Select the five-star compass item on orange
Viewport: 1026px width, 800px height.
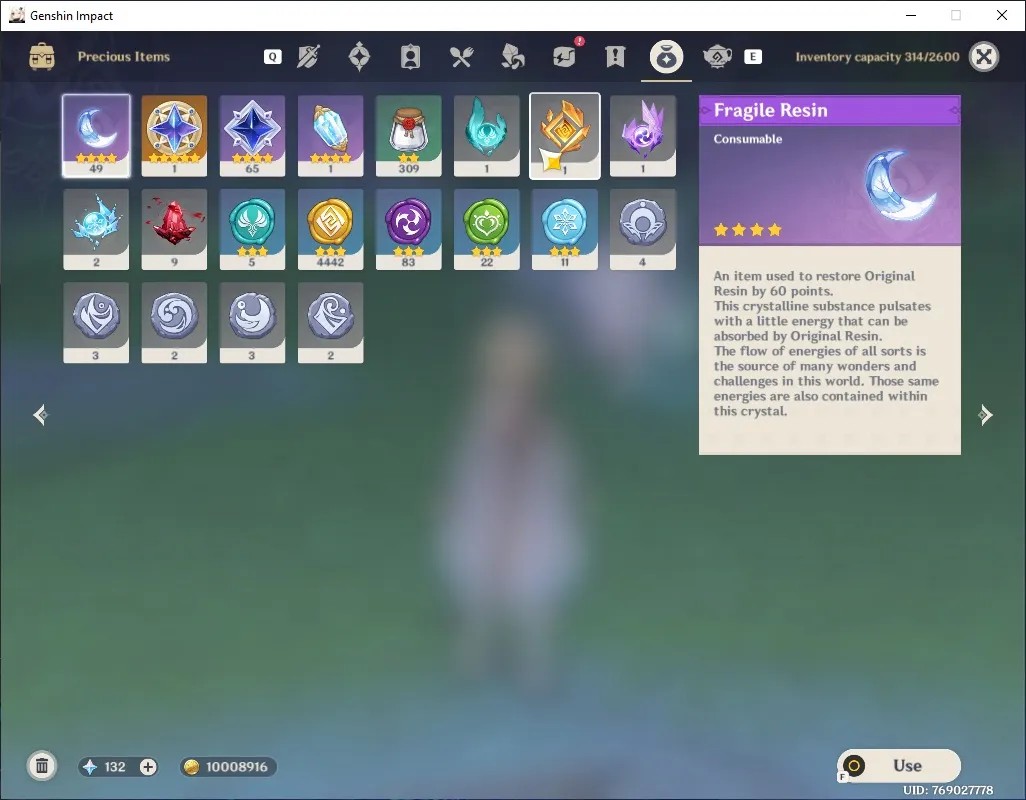[x=174, y=135]
